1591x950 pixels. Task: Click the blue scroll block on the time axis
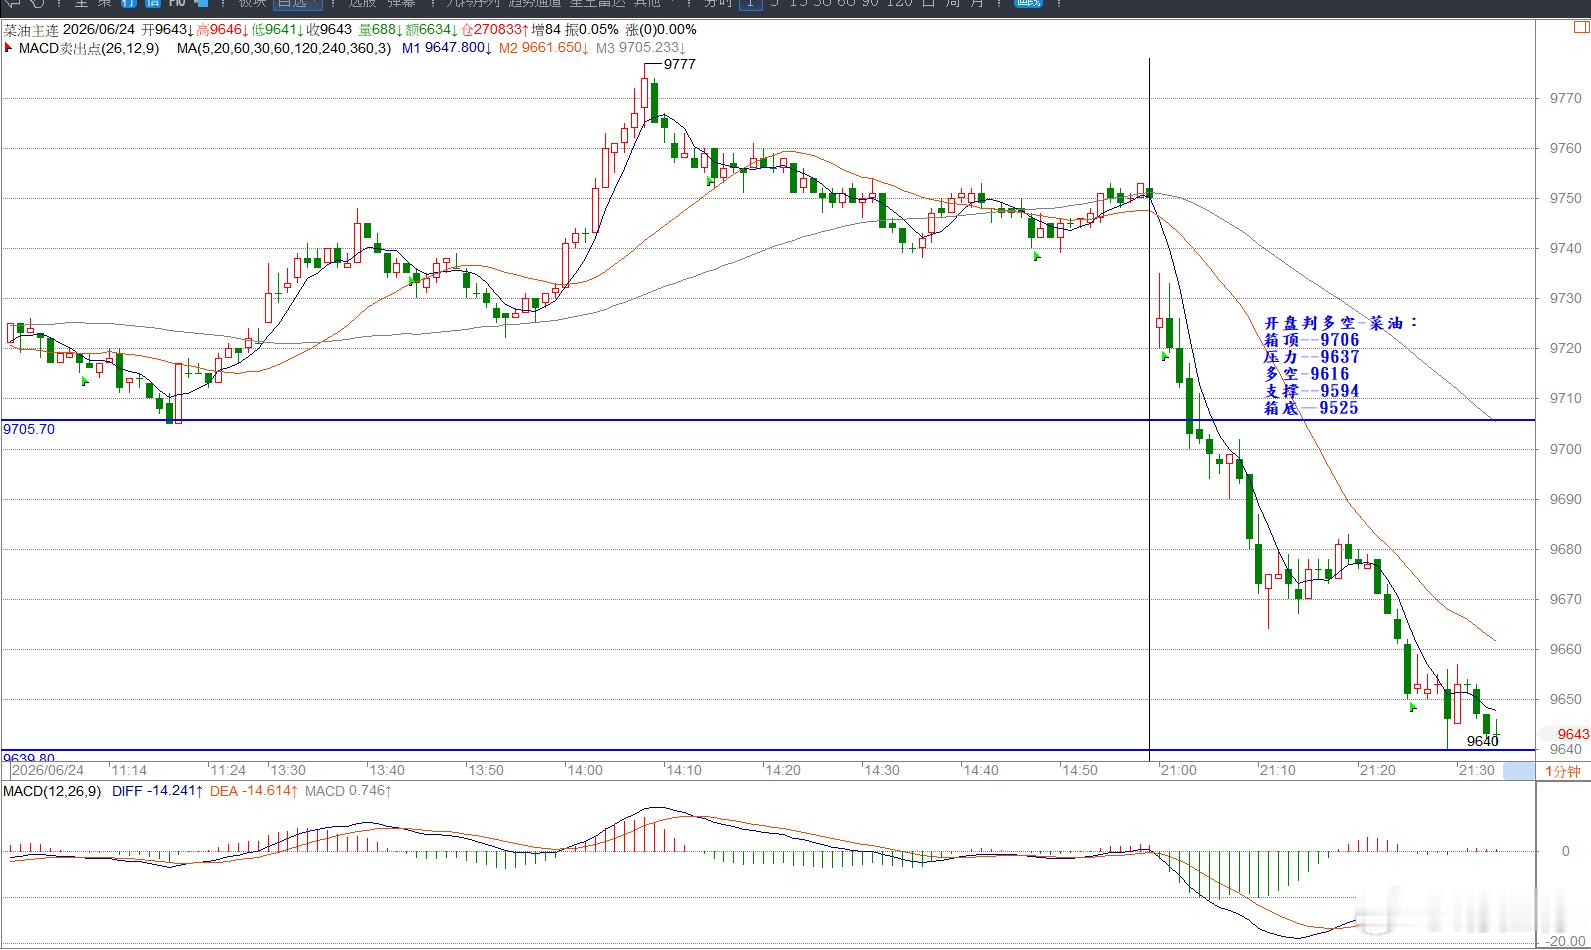(x=1518, y=771)
